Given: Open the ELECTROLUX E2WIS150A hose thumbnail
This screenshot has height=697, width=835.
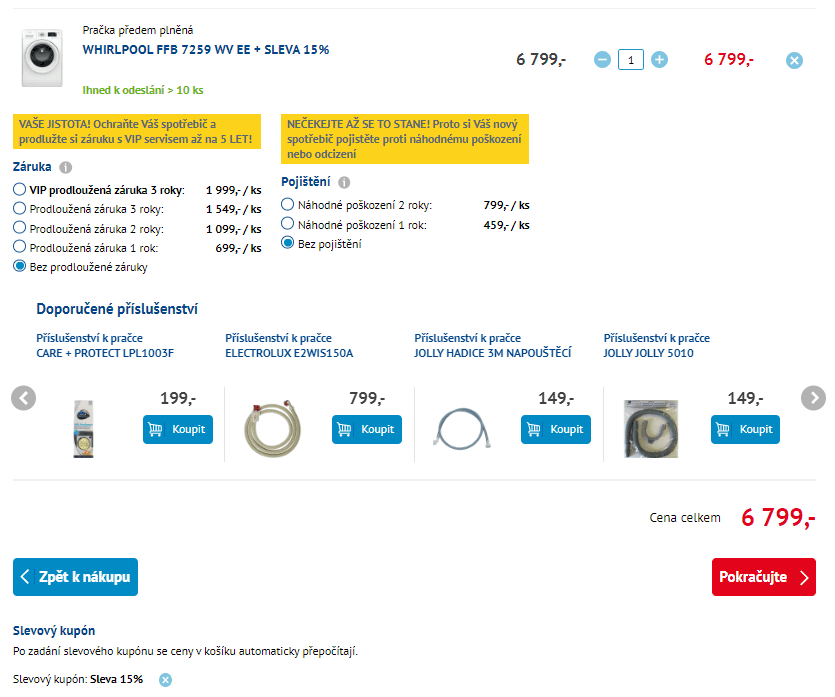Looking at the screenshot, I should pyautogui.click(x=272, y=429).
